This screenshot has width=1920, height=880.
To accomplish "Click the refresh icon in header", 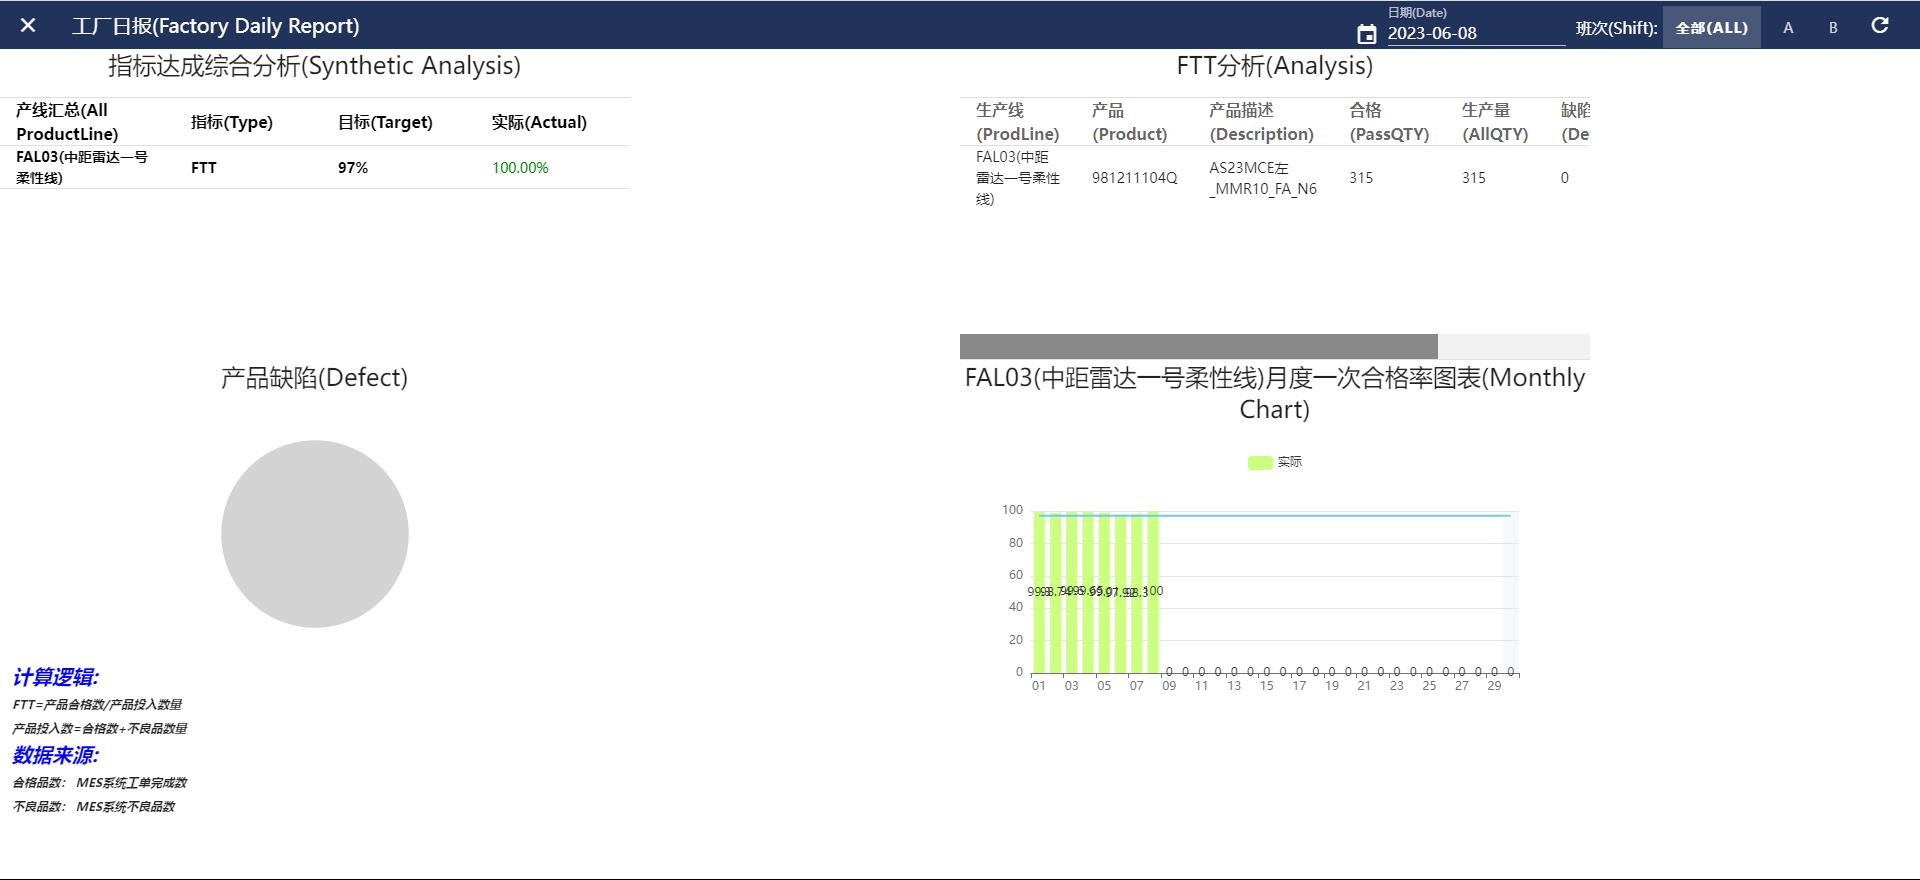I will pyautogui.click(x=1880, y=26).
